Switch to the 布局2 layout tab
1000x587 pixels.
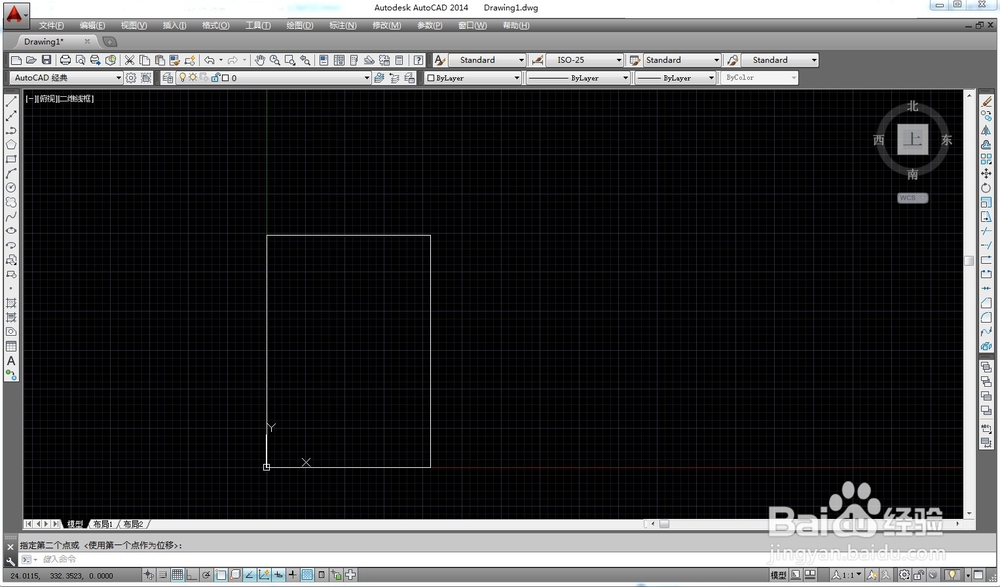coord(133,524)
